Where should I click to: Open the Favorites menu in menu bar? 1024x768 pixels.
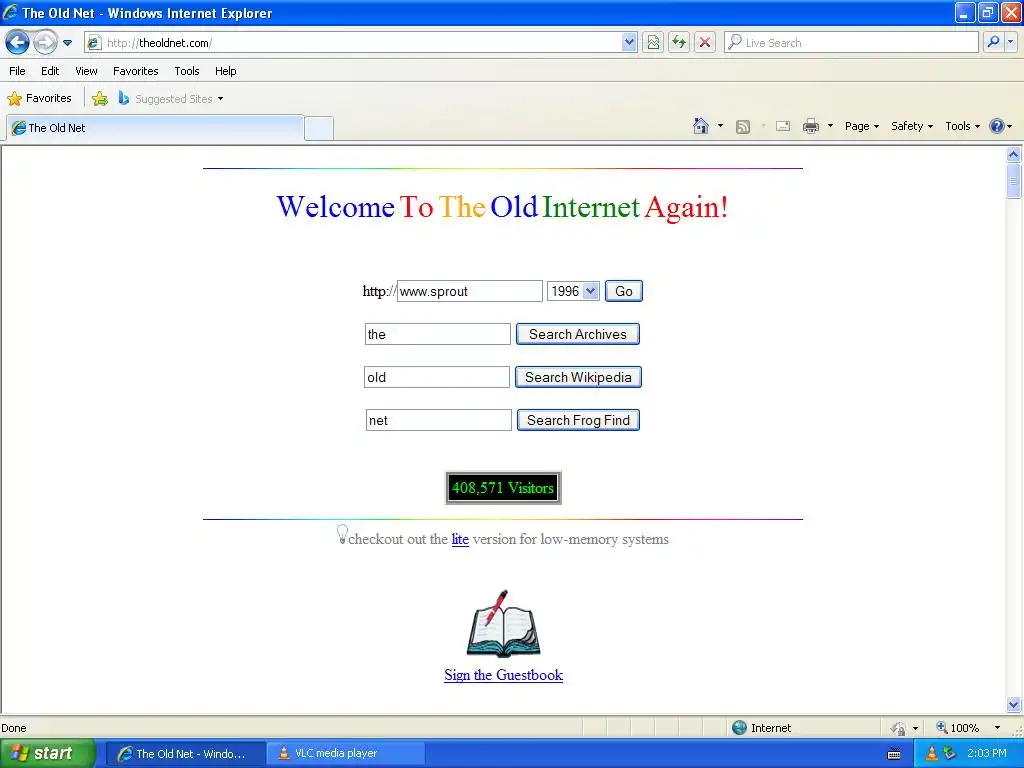(x=135, y=71)
